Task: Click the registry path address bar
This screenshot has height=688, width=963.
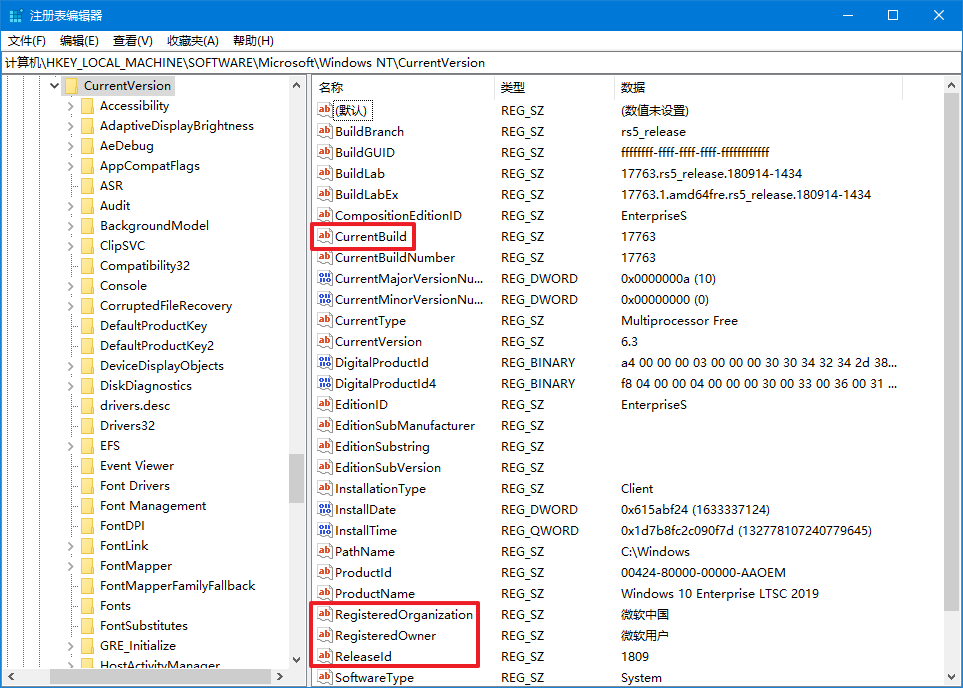Action: click(482, 63)
